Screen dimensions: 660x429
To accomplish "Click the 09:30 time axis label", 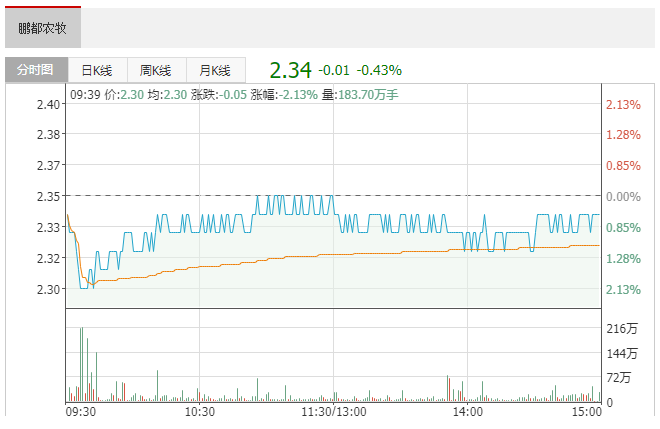I will coord(81,411).
